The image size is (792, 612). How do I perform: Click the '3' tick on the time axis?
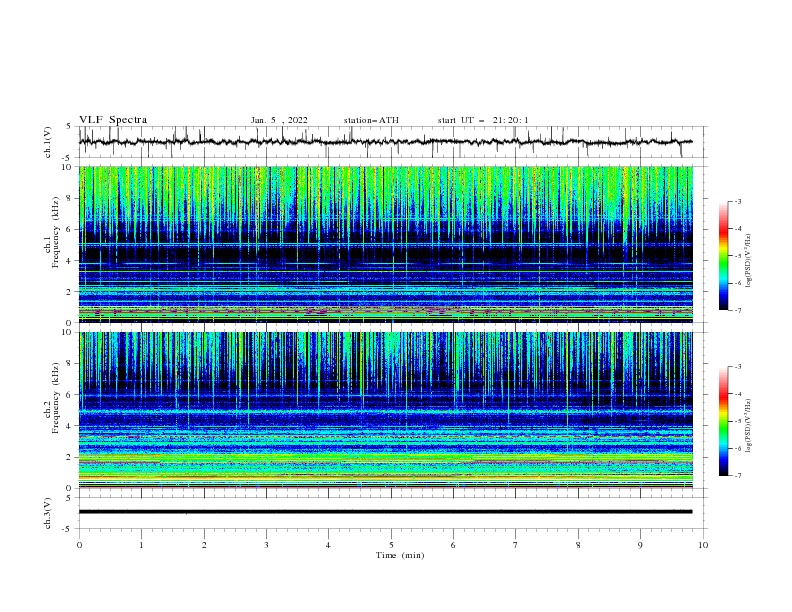(x=266, y=545)
